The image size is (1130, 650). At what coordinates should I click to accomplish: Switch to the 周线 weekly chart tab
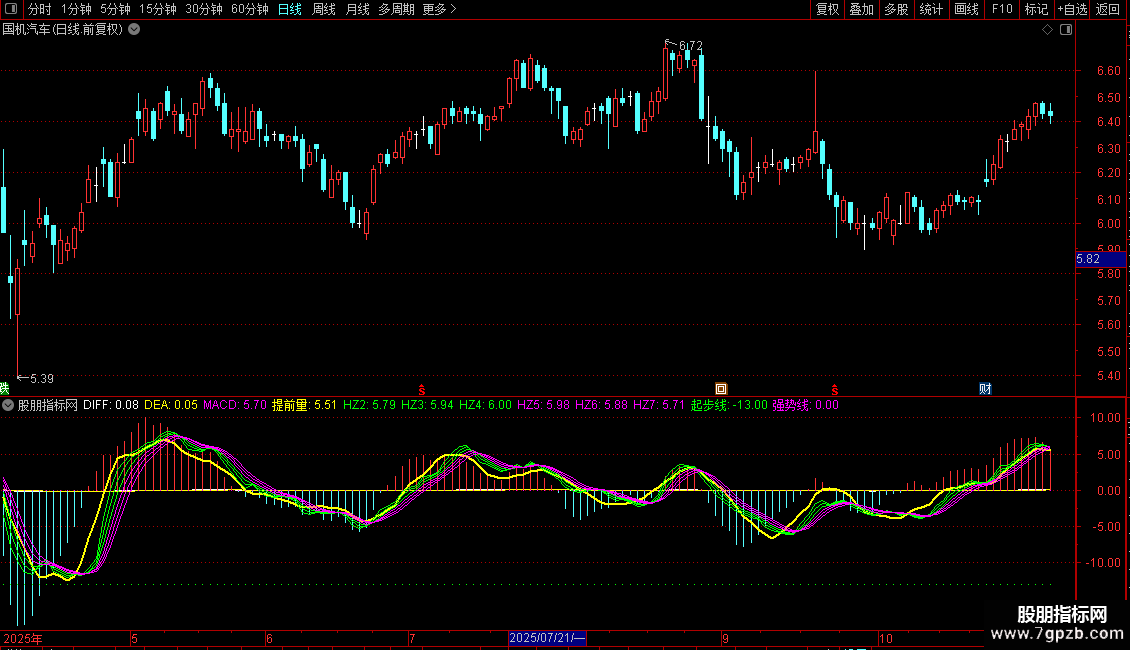[324, 10]
